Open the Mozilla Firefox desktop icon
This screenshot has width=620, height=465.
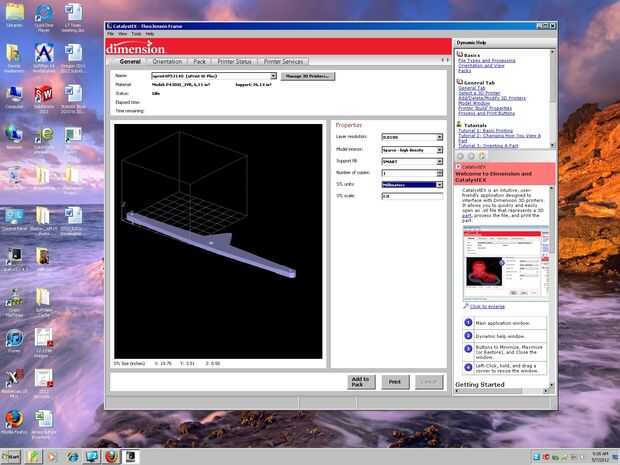pos(15,422)
